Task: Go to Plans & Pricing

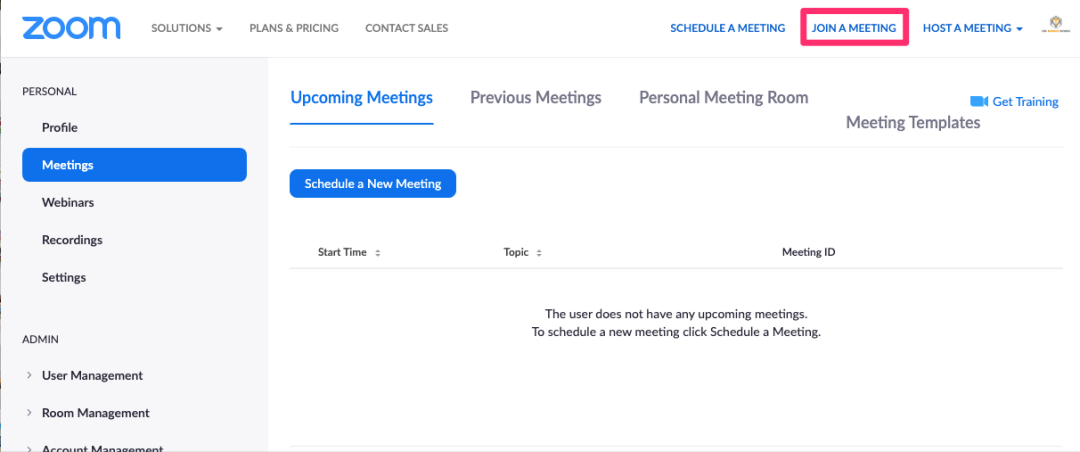Action: tap(294, 28)
